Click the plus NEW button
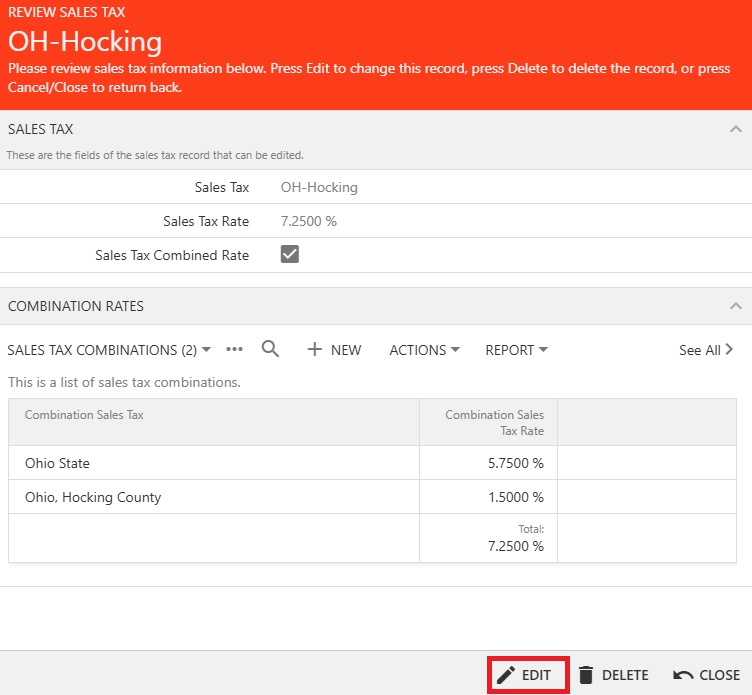 coord(334,350)
